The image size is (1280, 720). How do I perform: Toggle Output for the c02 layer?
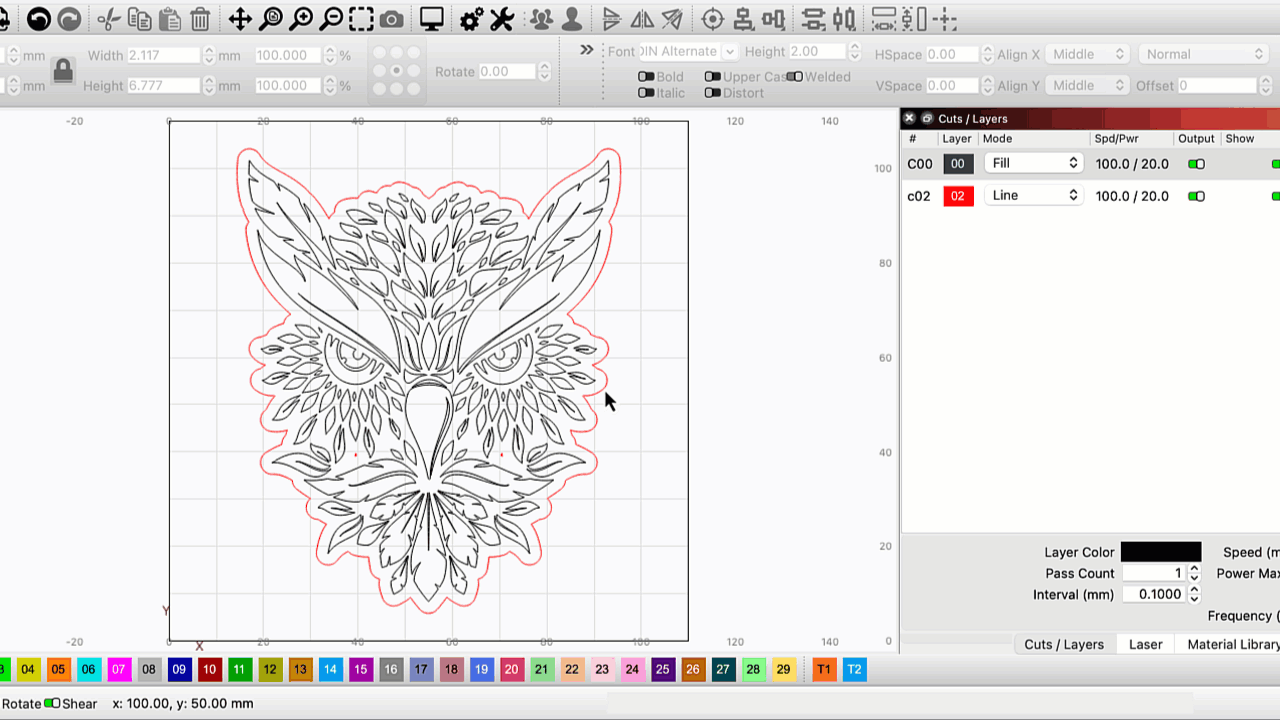[1196, 195]
